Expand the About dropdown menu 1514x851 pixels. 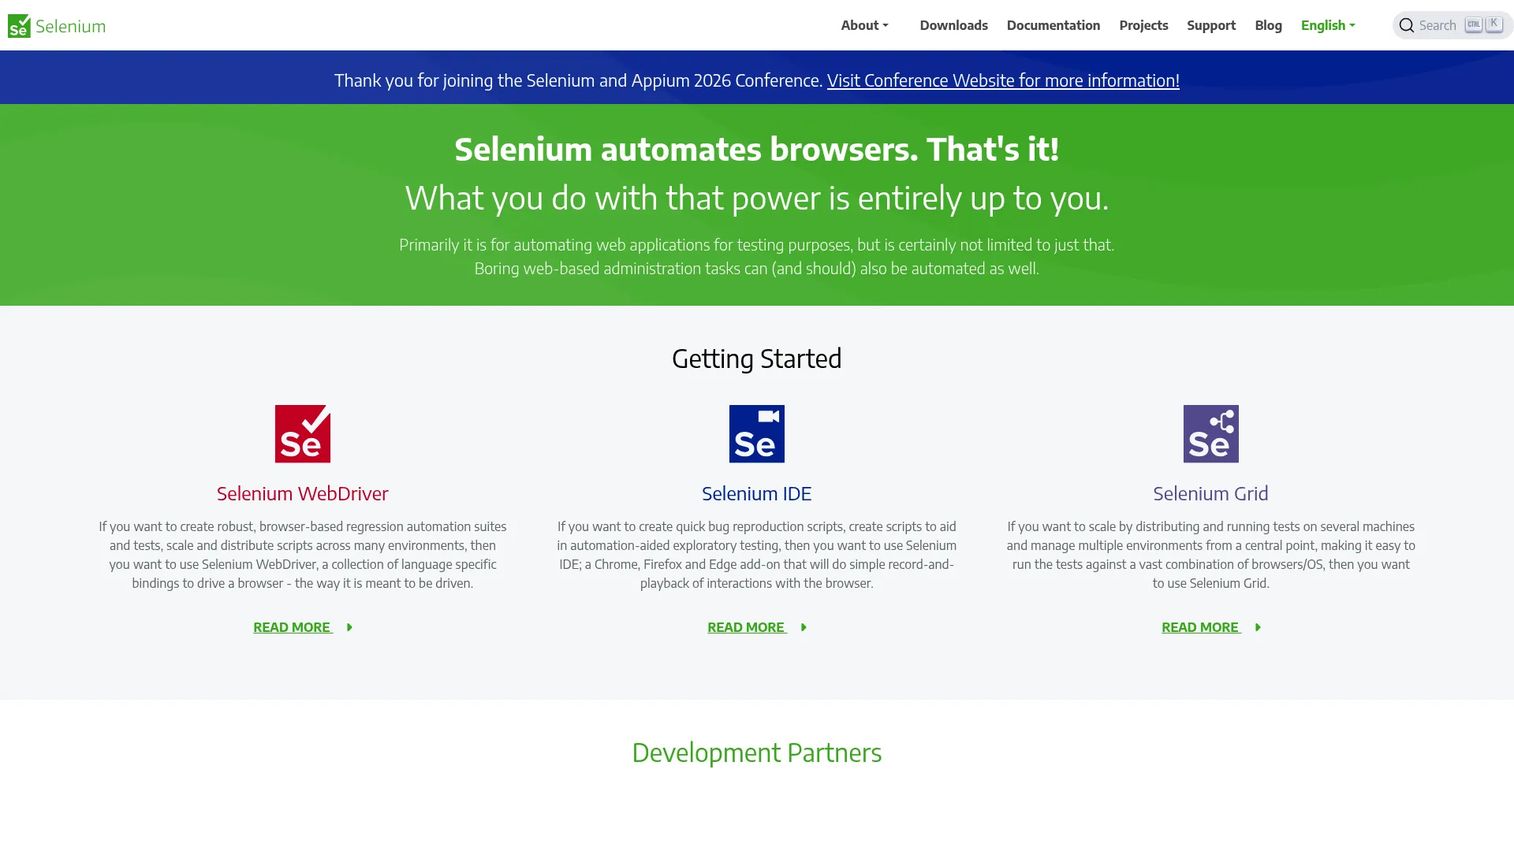865,26
